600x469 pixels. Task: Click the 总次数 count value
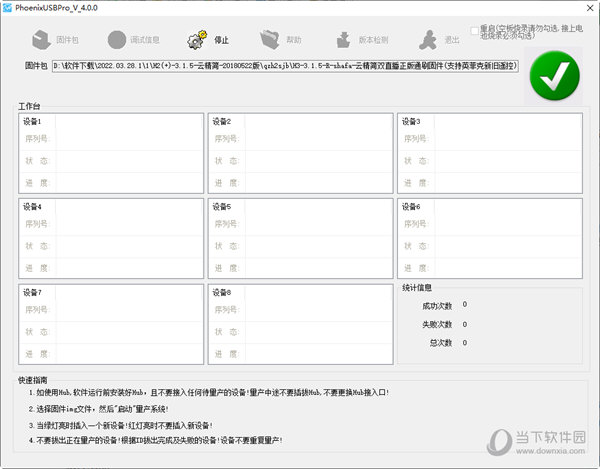[x=465, y=343]
